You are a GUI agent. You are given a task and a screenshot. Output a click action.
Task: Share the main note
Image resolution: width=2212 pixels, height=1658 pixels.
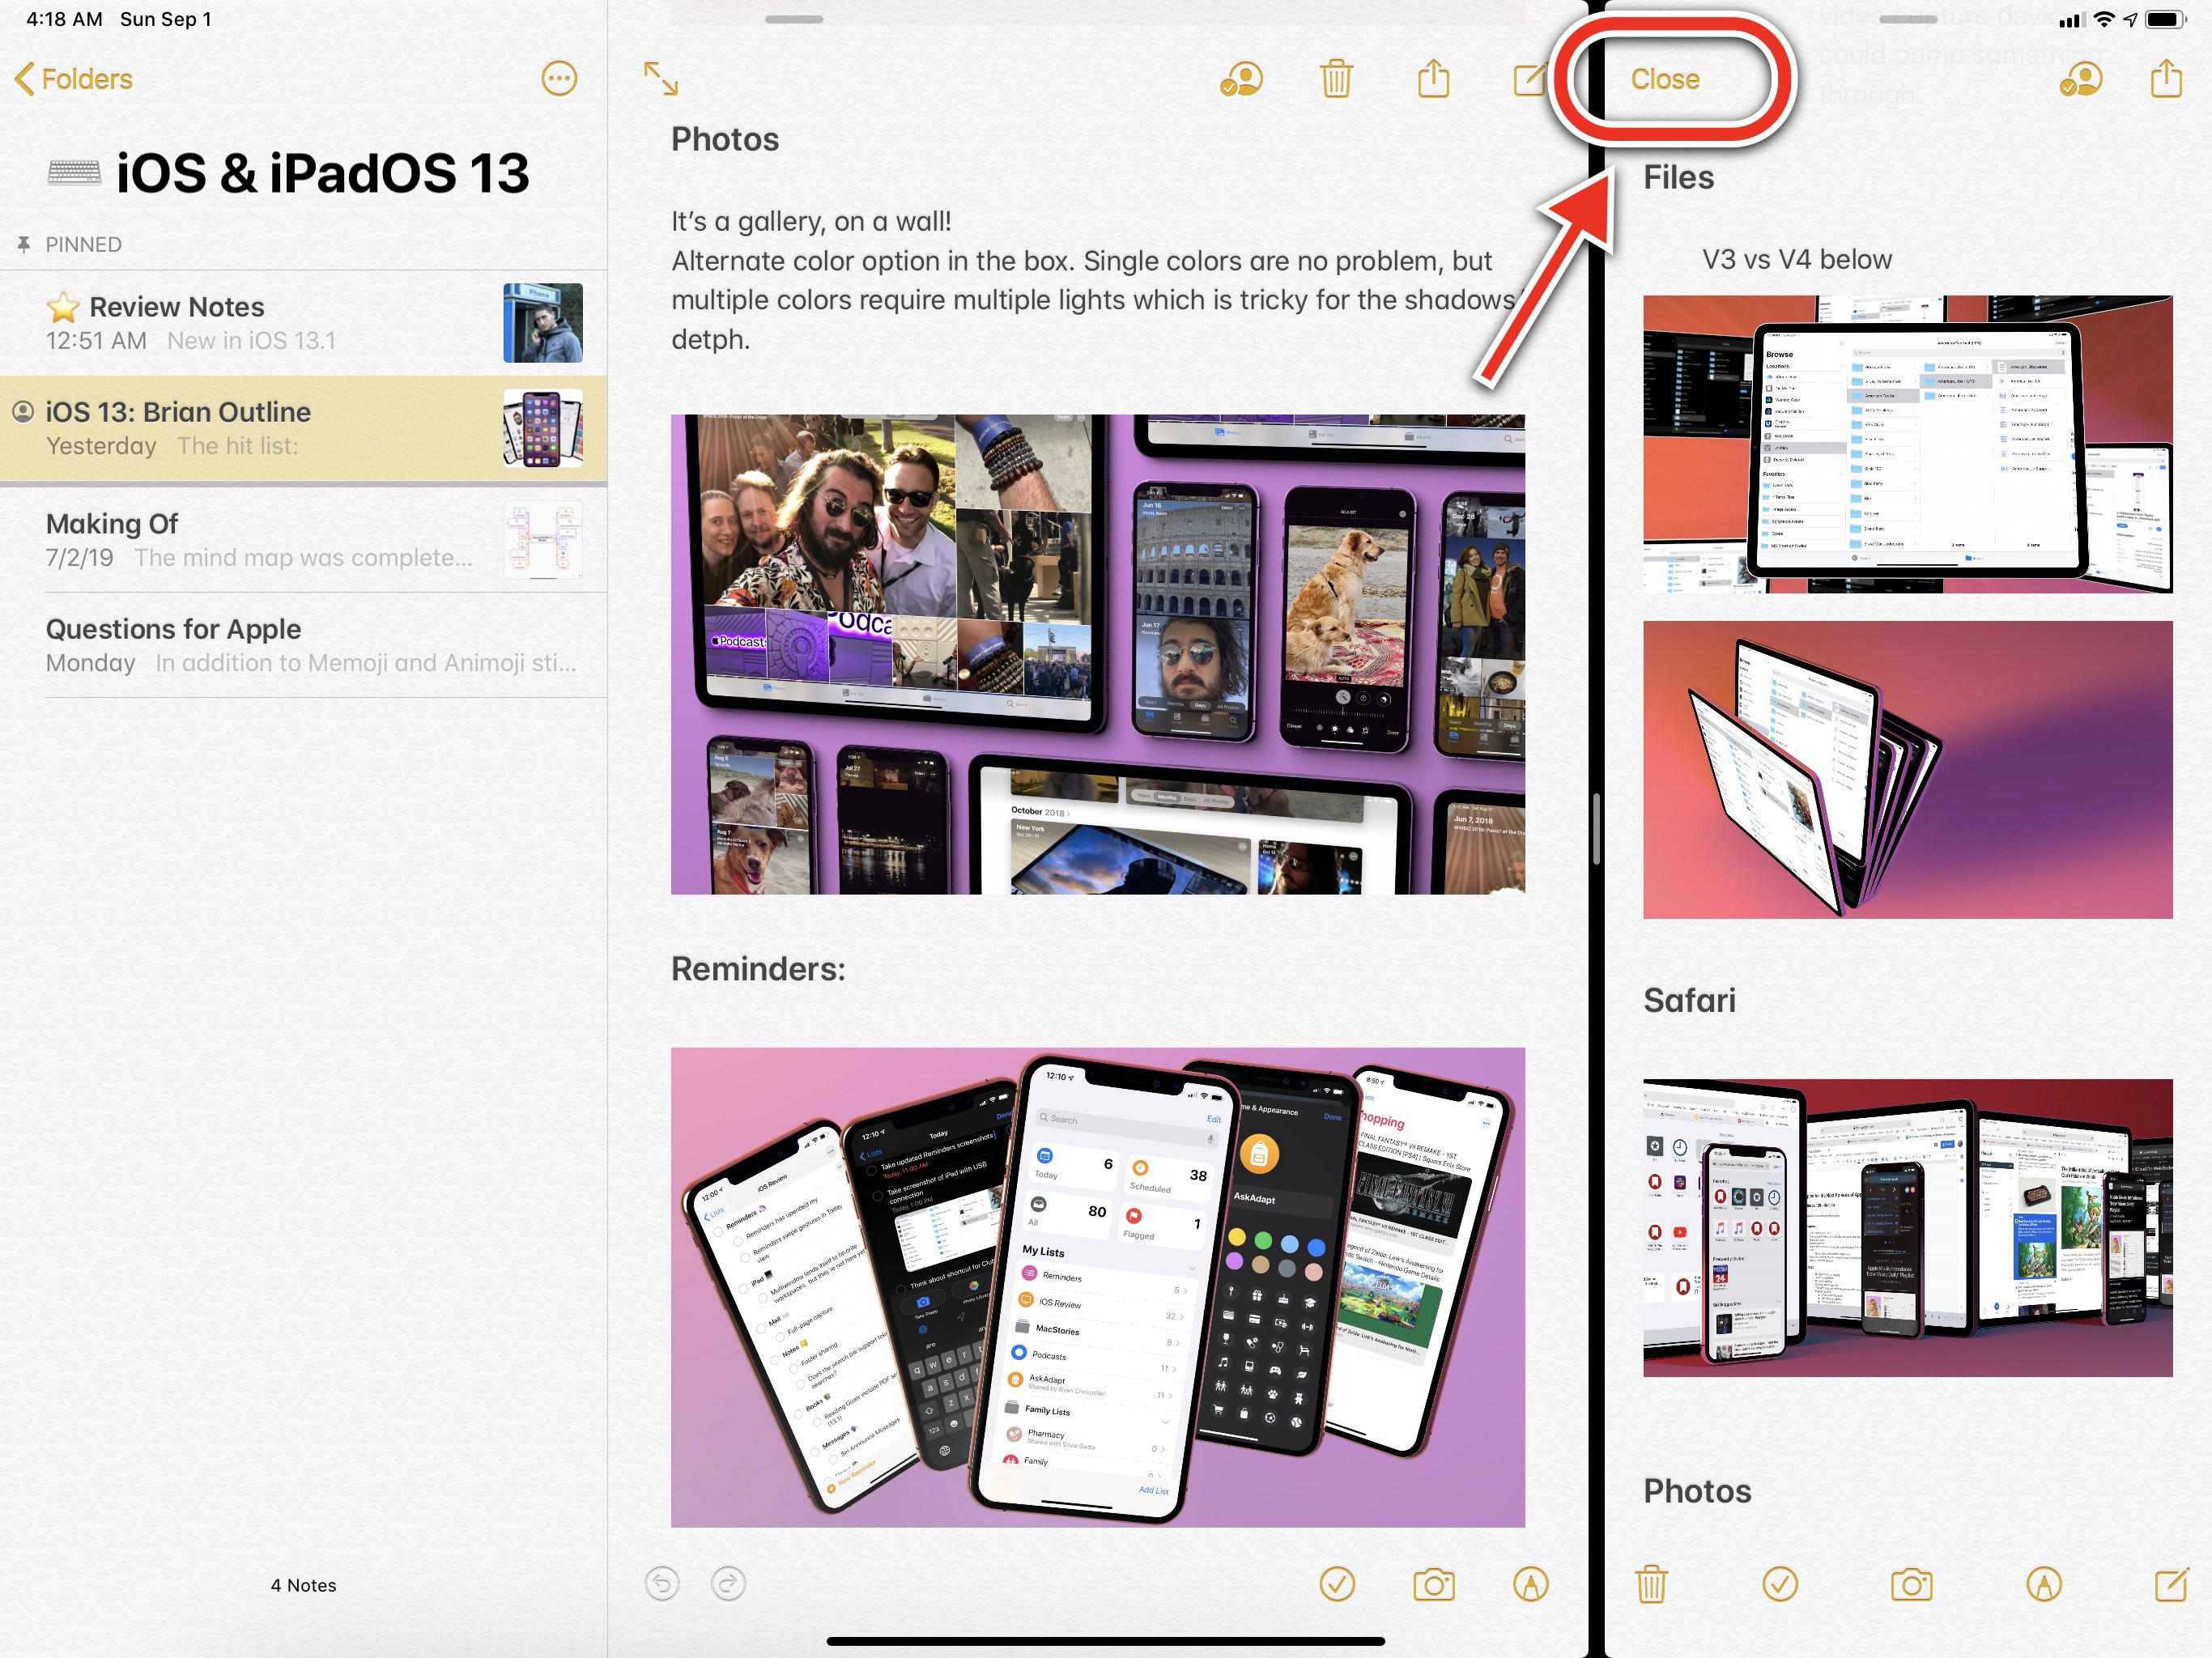point(1433,78)
